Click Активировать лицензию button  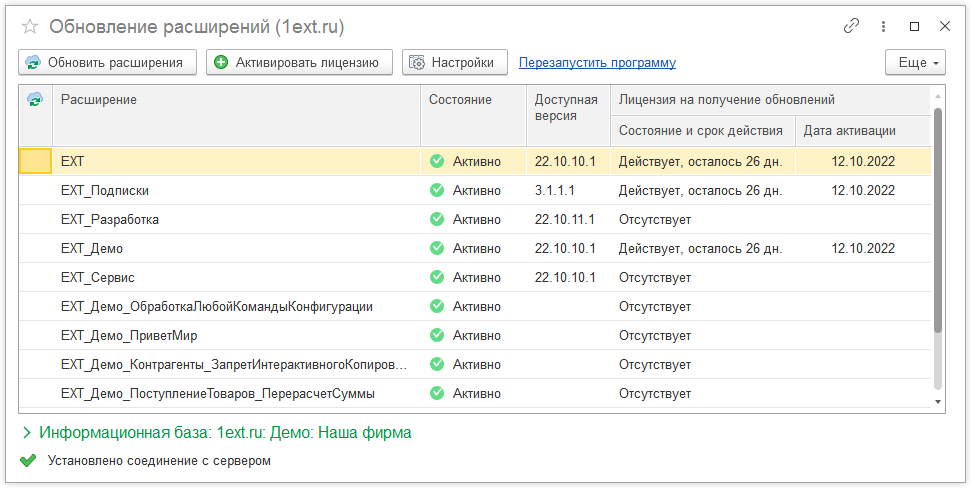[299, 62]
